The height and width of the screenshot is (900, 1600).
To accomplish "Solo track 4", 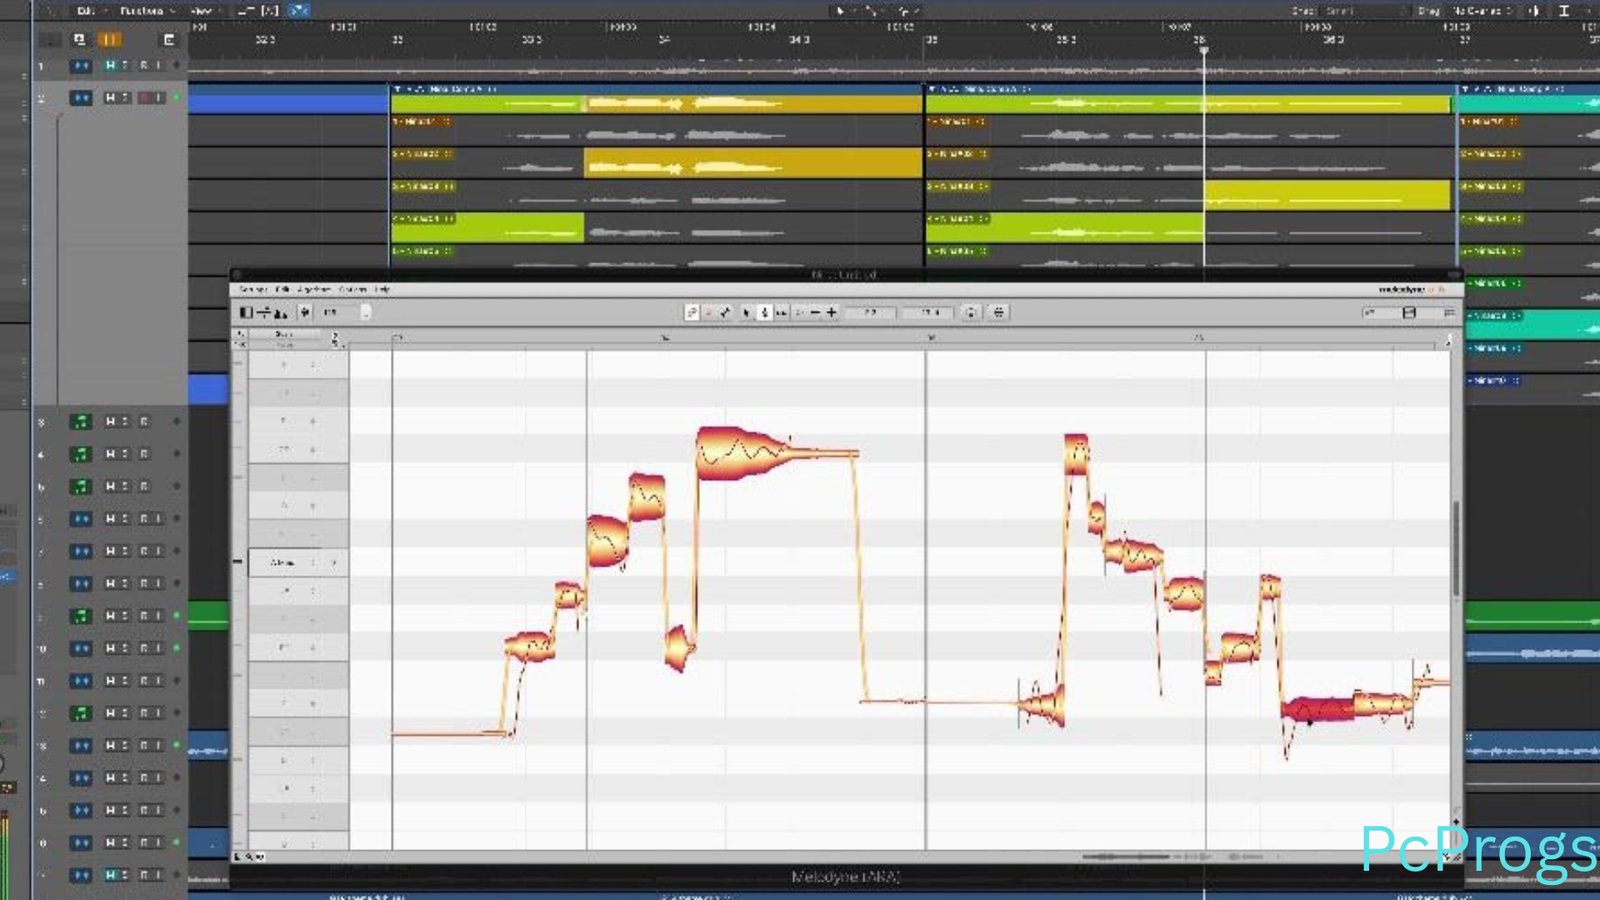I will pos(125,454).
